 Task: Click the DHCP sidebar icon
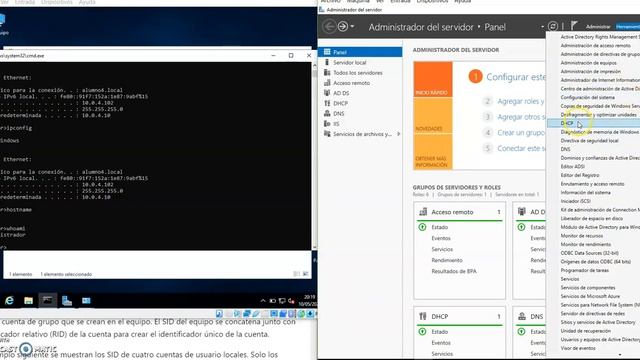click(327, 103)
